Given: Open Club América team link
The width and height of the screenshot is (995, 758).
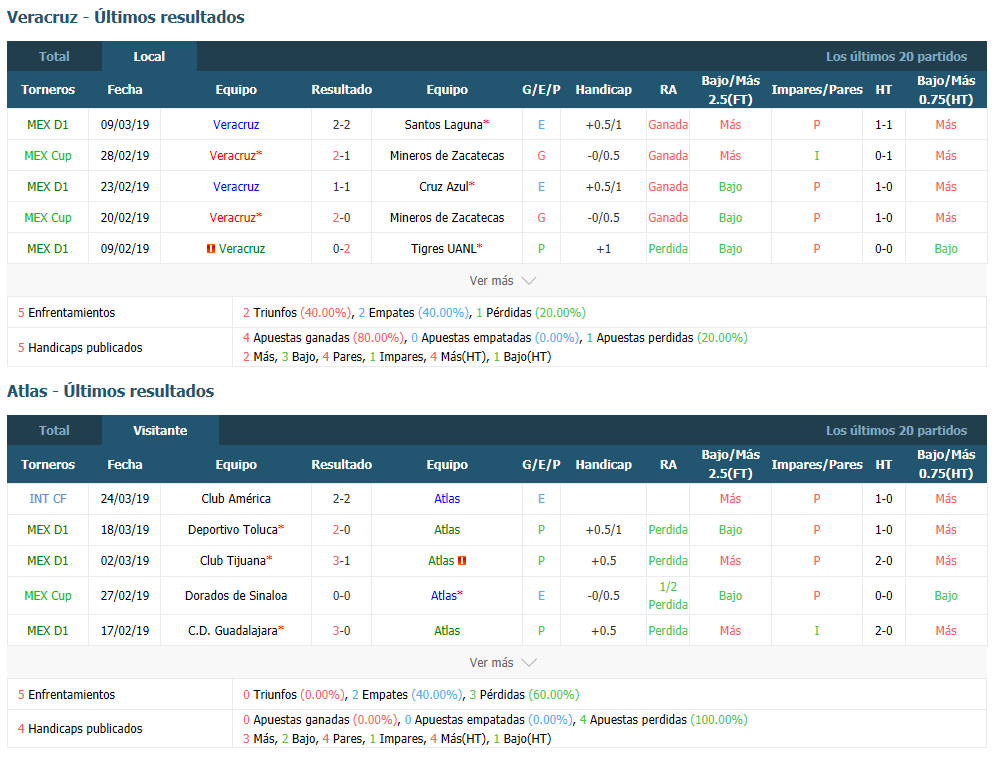Looking at the screenshot, I should pos(236,499).
